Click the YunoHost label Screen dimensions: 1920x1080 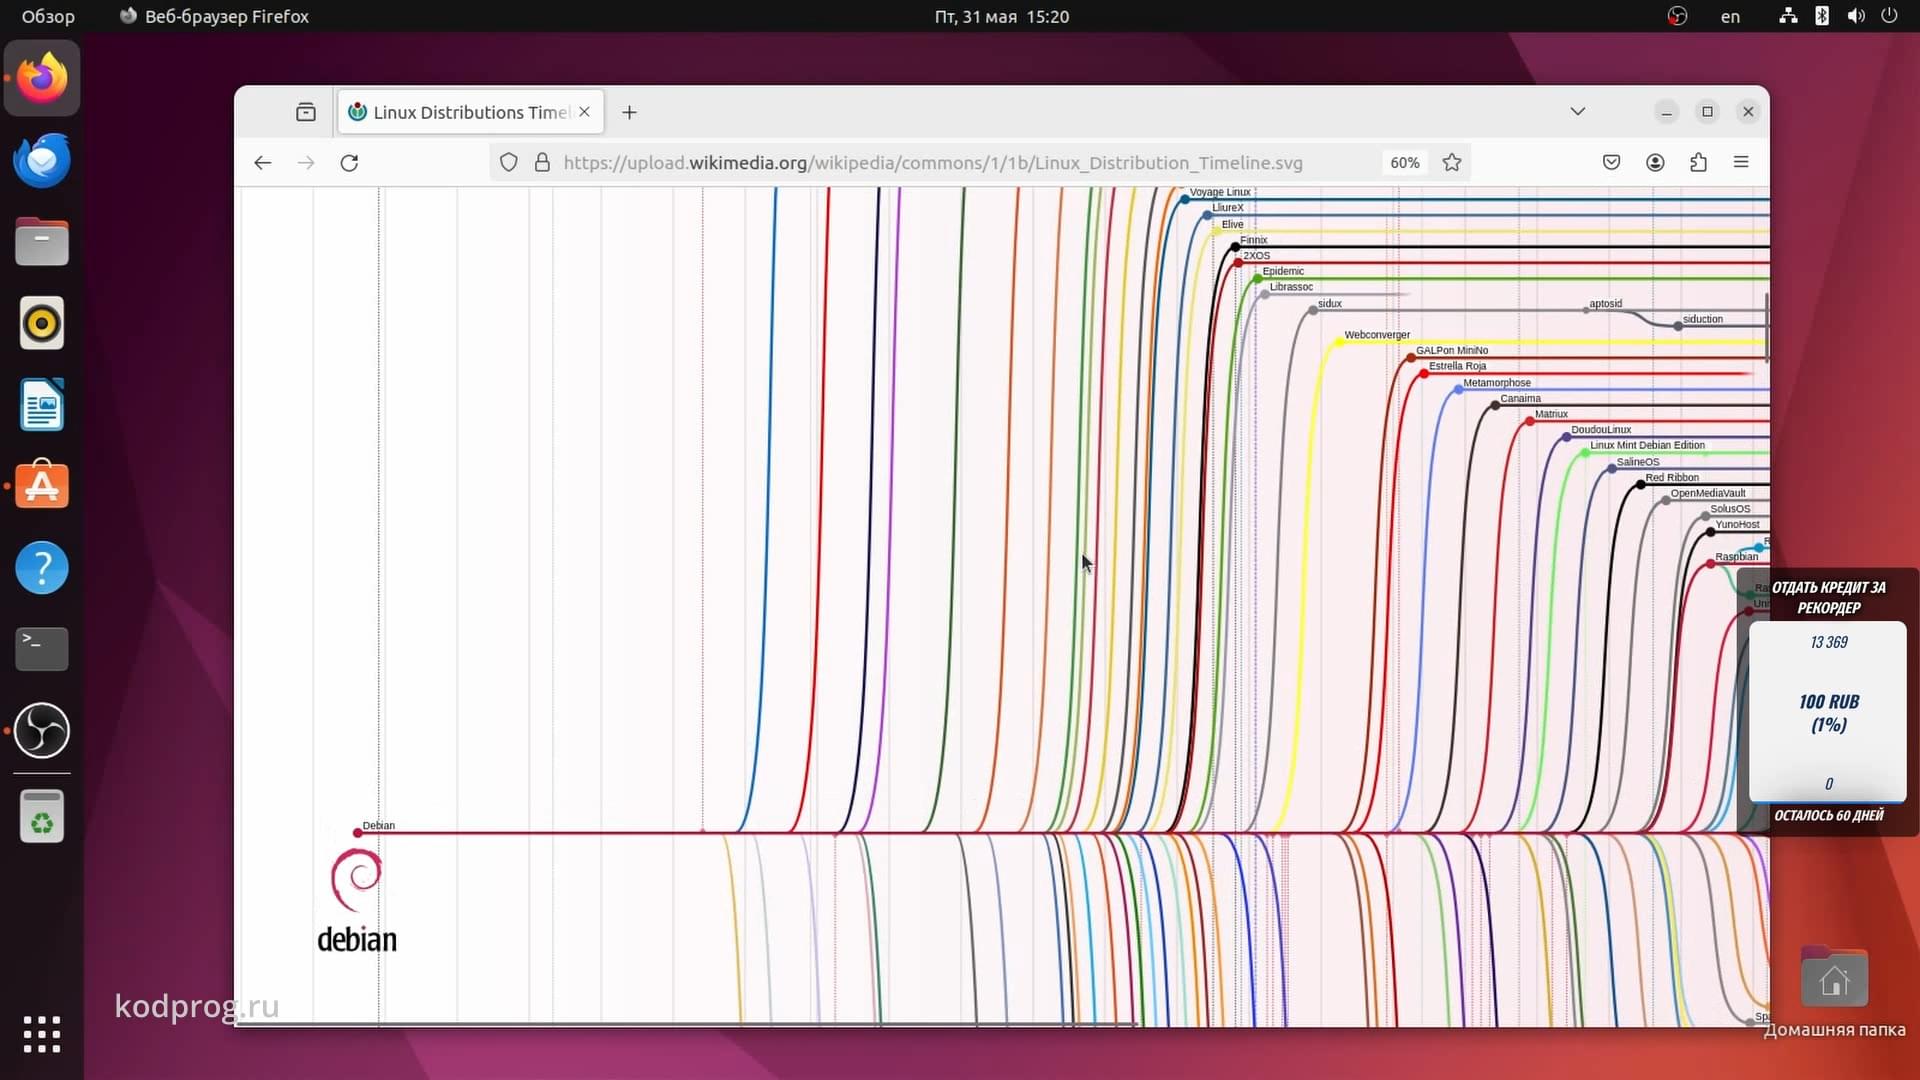pyautogui.click(x=1736, y=525)
